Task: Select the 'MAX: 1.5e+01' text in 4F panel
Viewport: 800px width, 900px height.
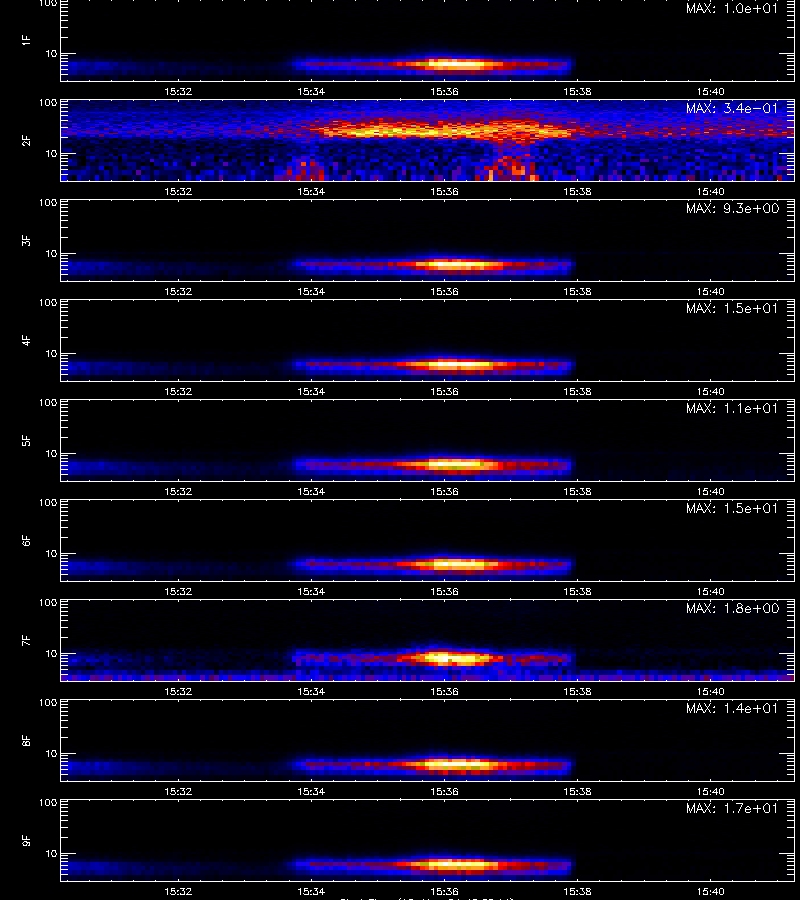Action: (x=732, y=308)
